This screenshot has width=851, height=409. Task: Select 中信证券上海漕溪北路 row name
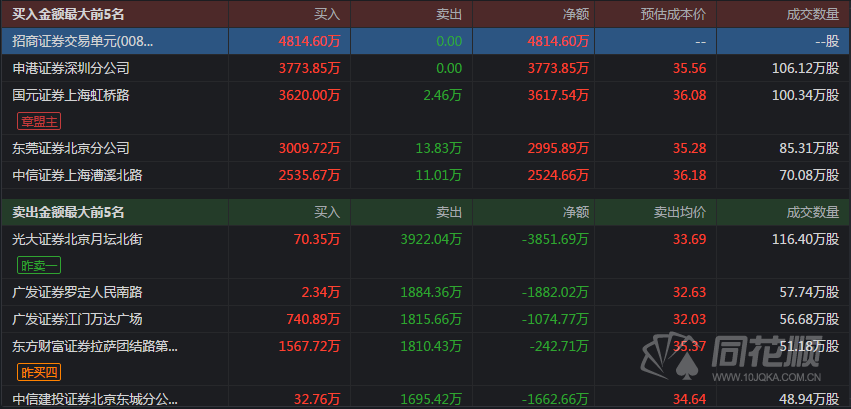pos(78,175)
